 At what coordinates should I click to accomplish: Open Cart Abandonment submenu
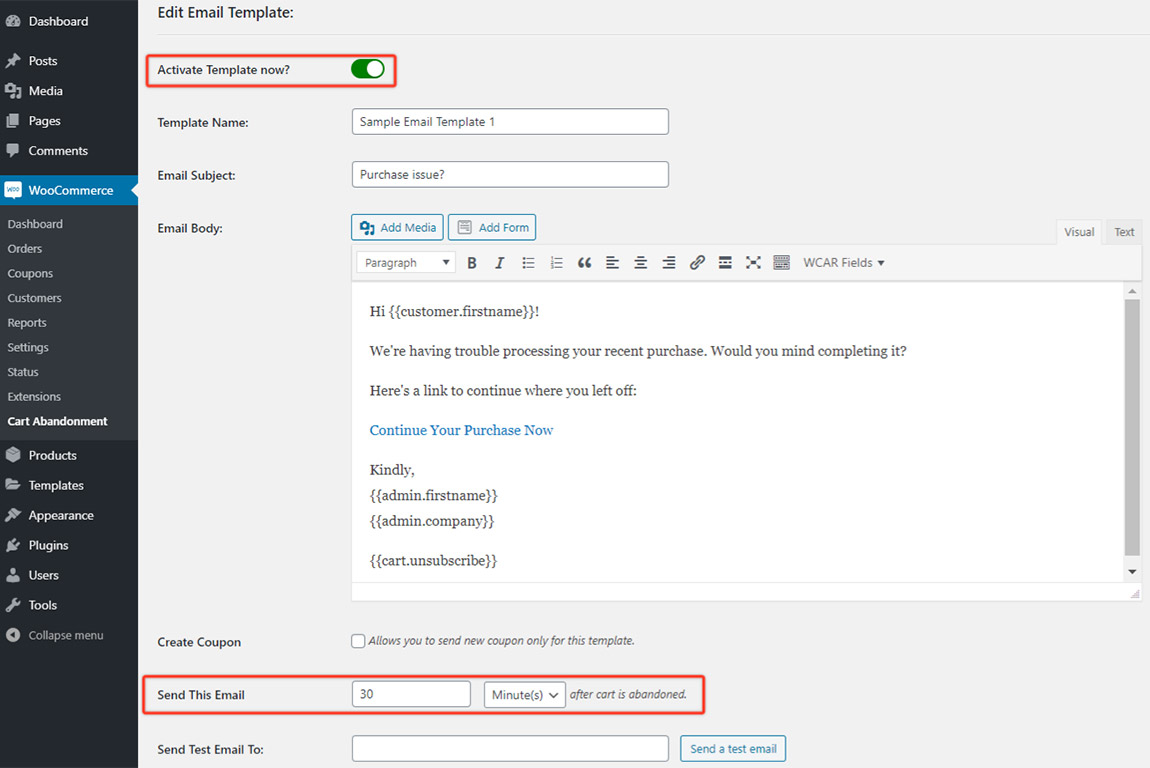point(57,421)
